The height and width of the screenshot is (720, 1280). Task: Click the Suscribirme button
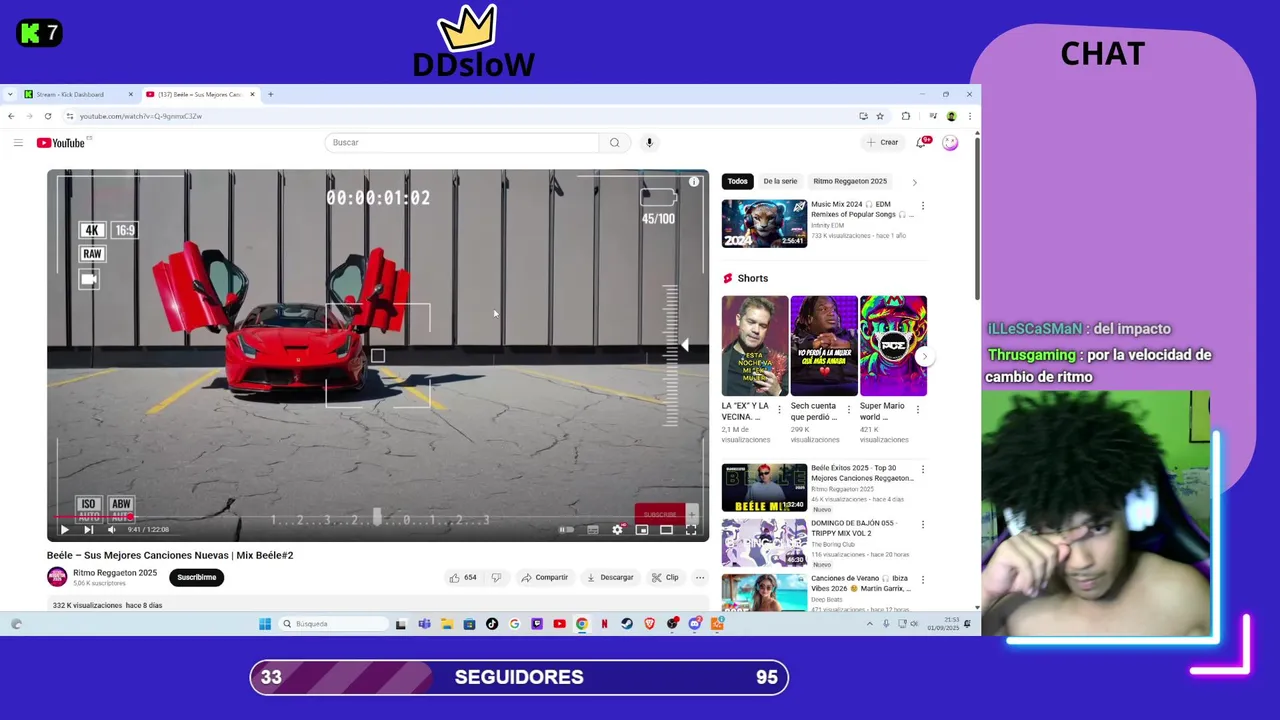197,577
